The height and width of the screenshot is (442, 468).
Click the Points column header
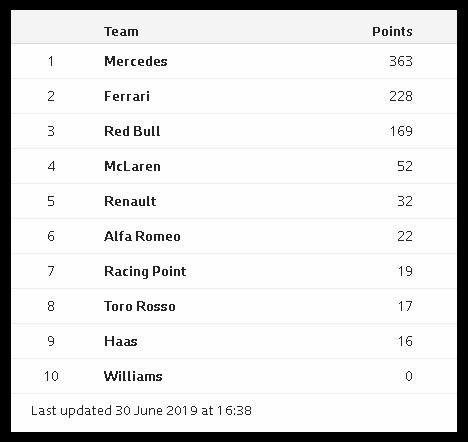tap(392, 32)
